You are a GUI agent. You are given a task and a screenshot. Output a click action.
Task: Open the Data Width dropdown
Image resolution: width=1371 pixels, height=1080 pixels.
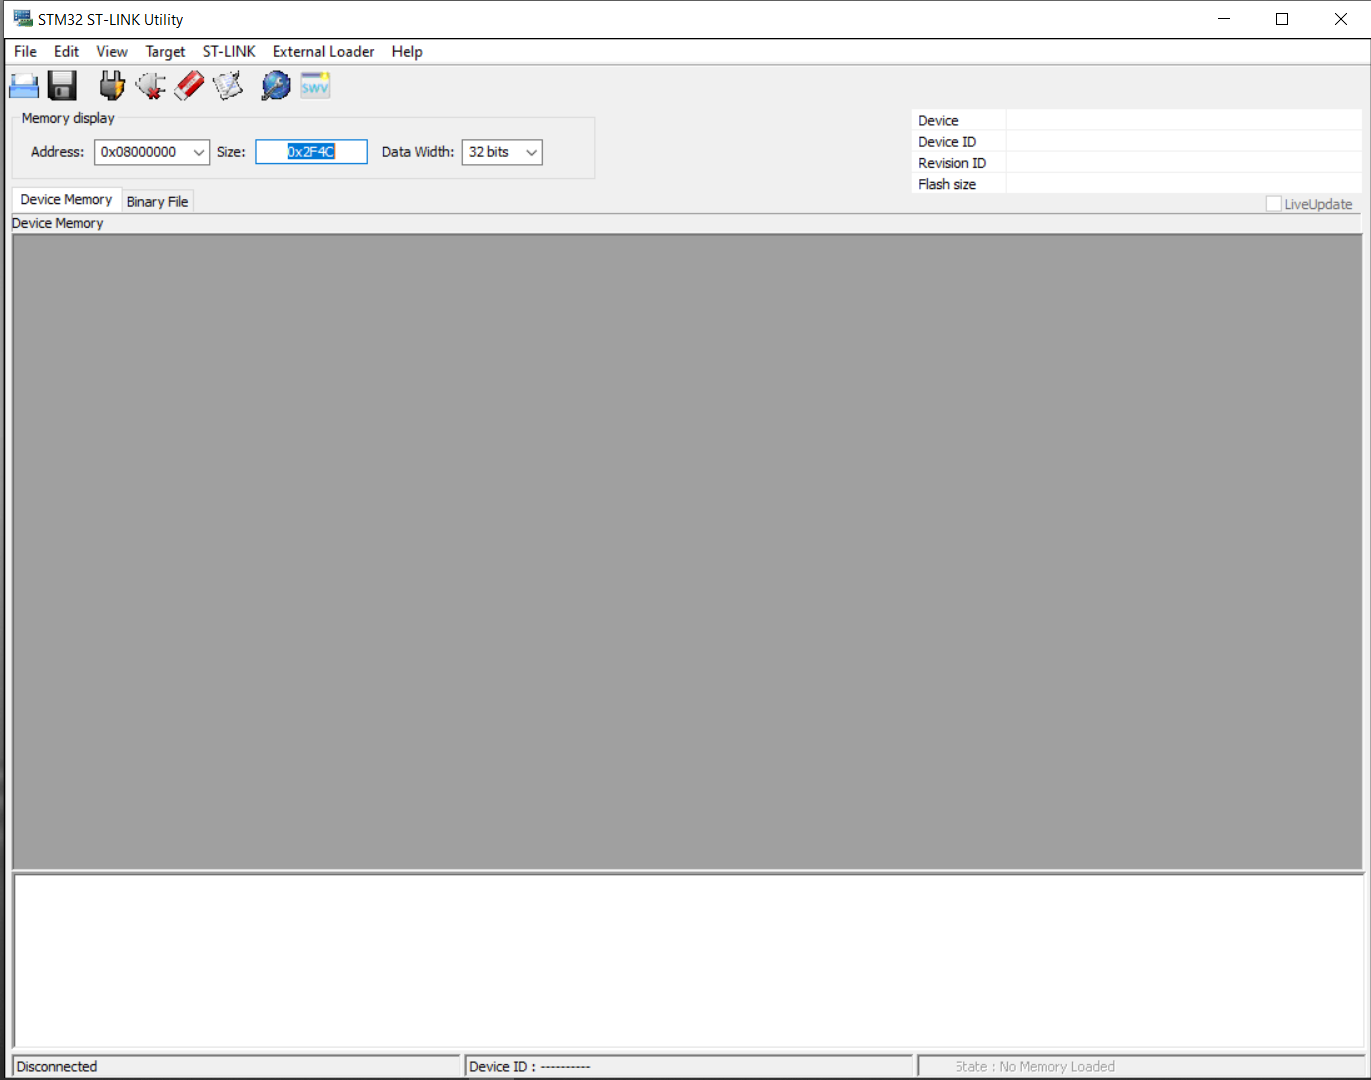502,152
